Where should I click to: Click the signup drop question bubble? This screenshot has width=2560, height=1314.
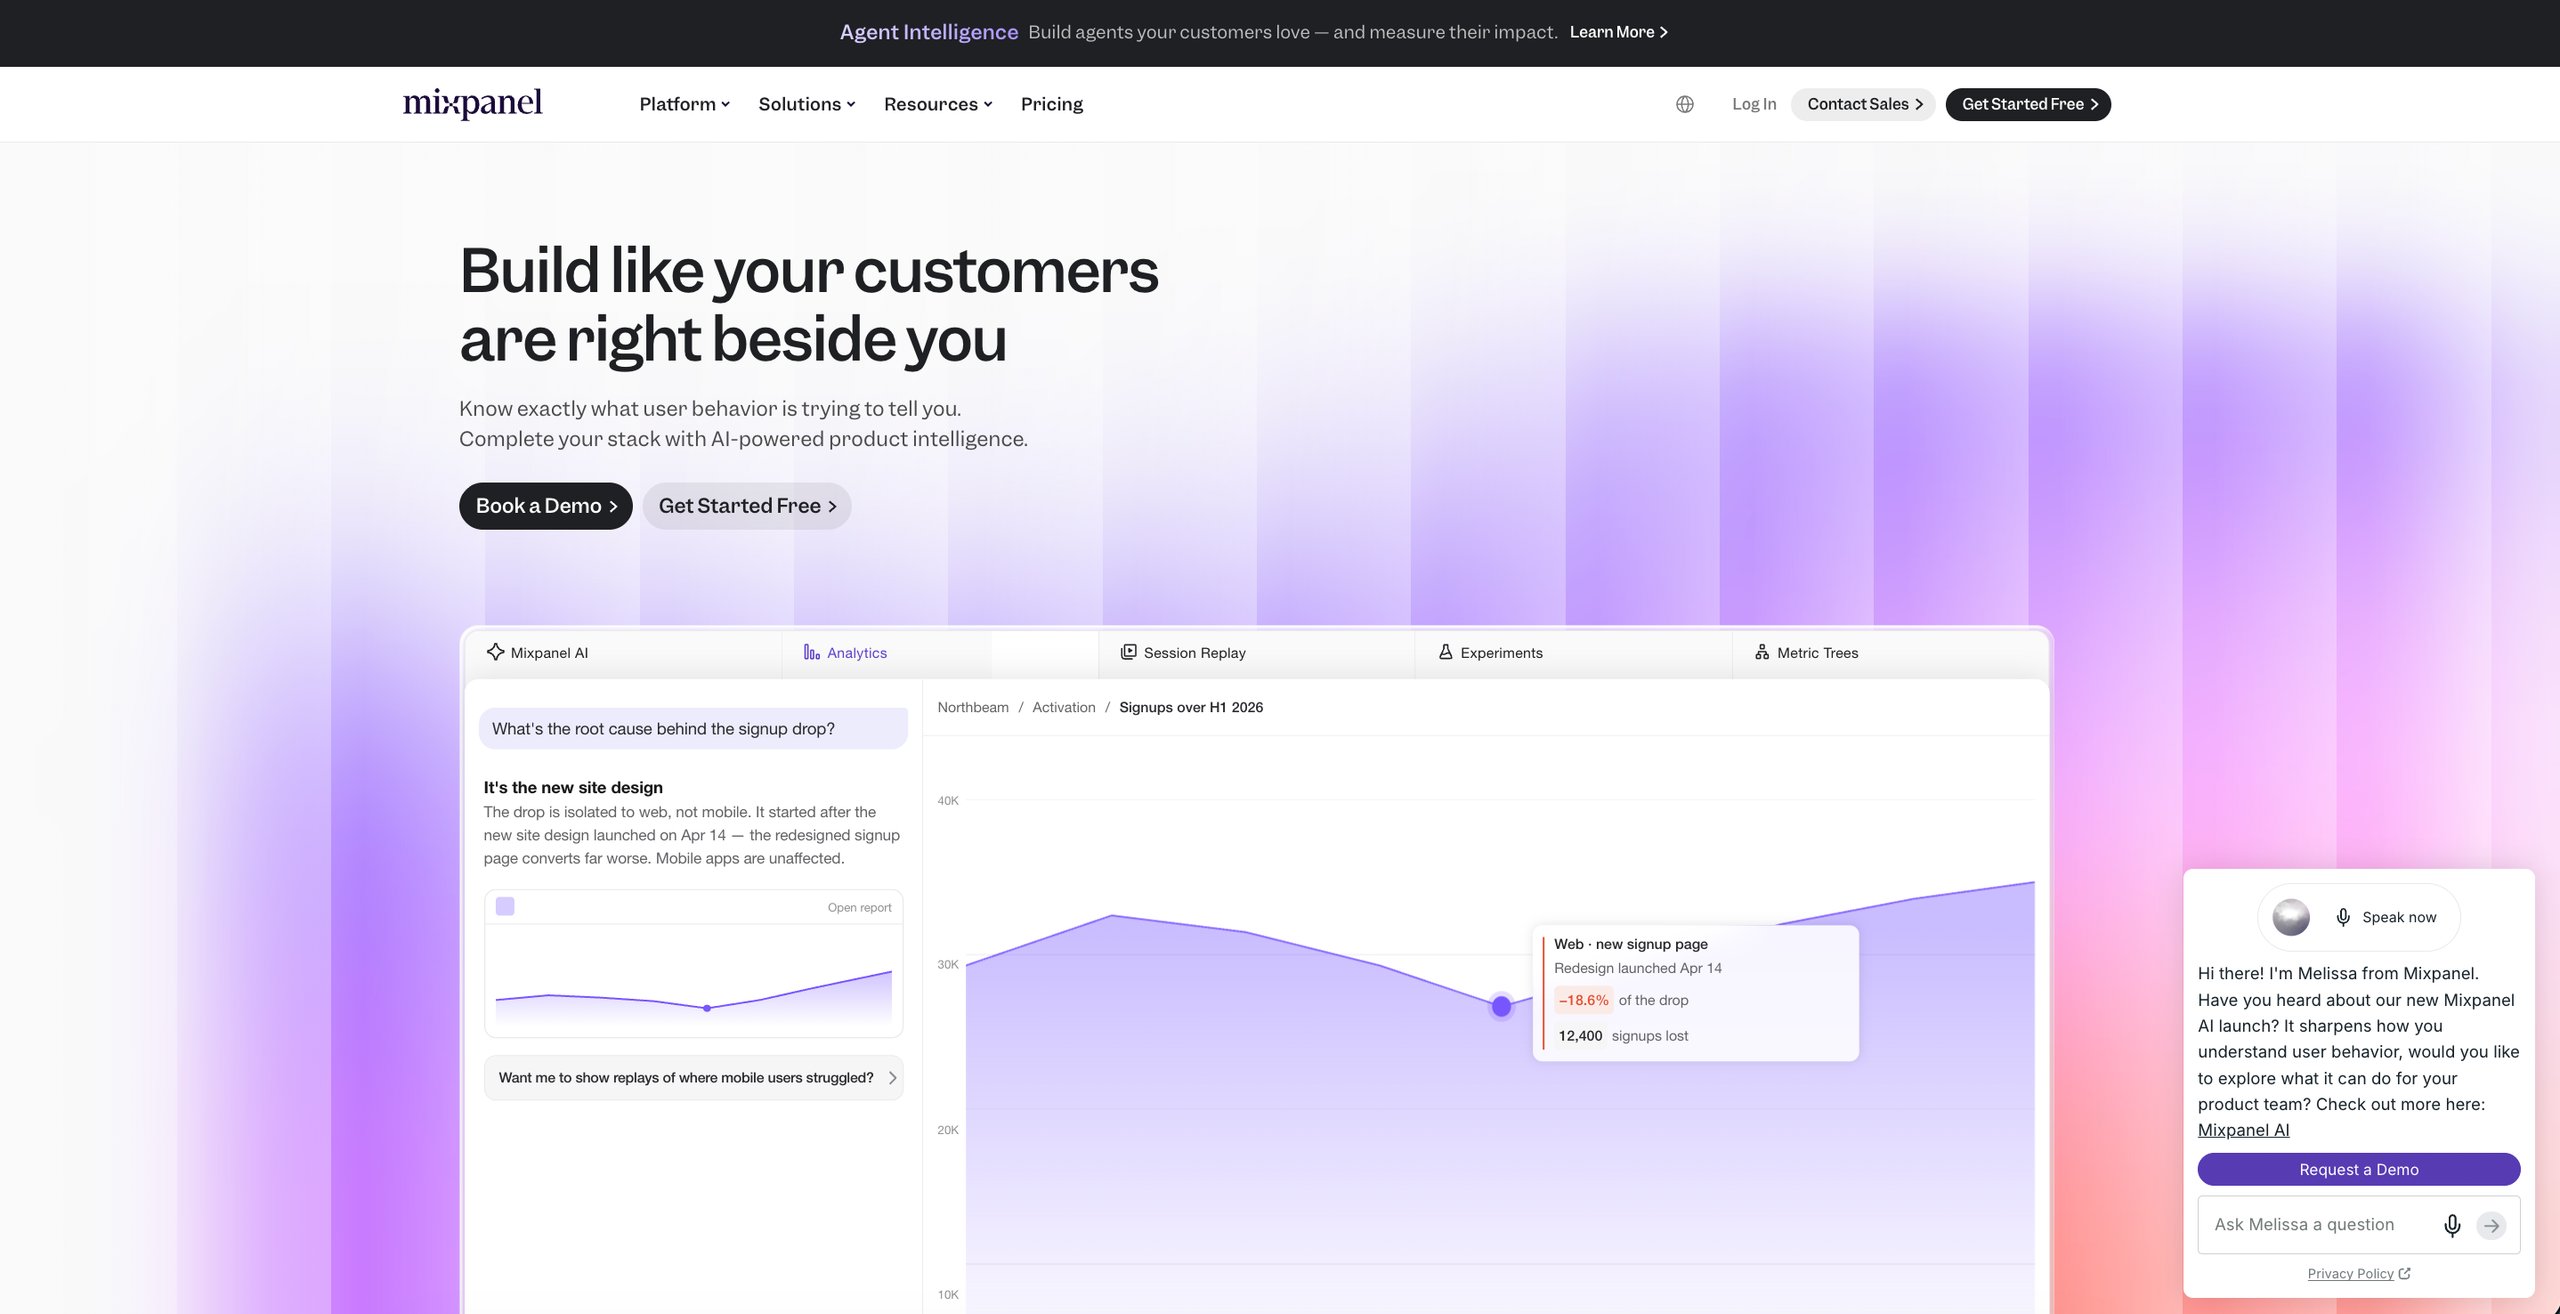pos(693,729)
